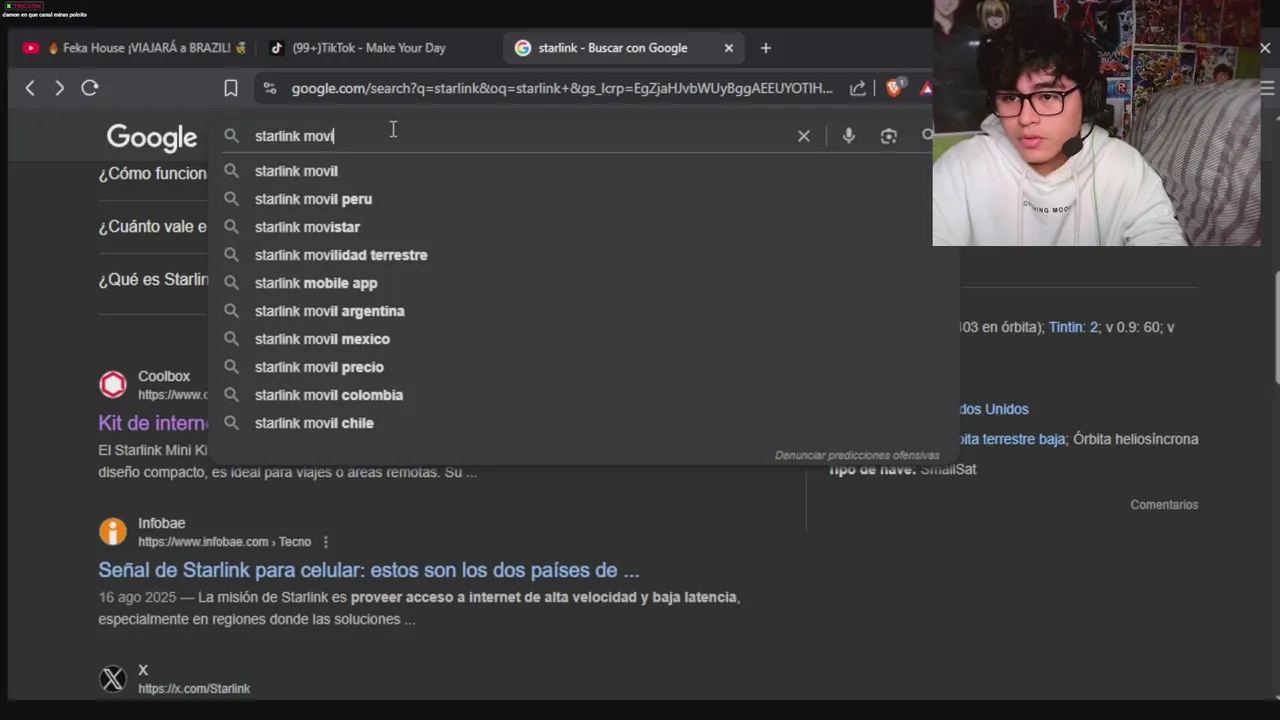
Task: Click the Coolbox site favicon
Action: [x=113, y=384]
